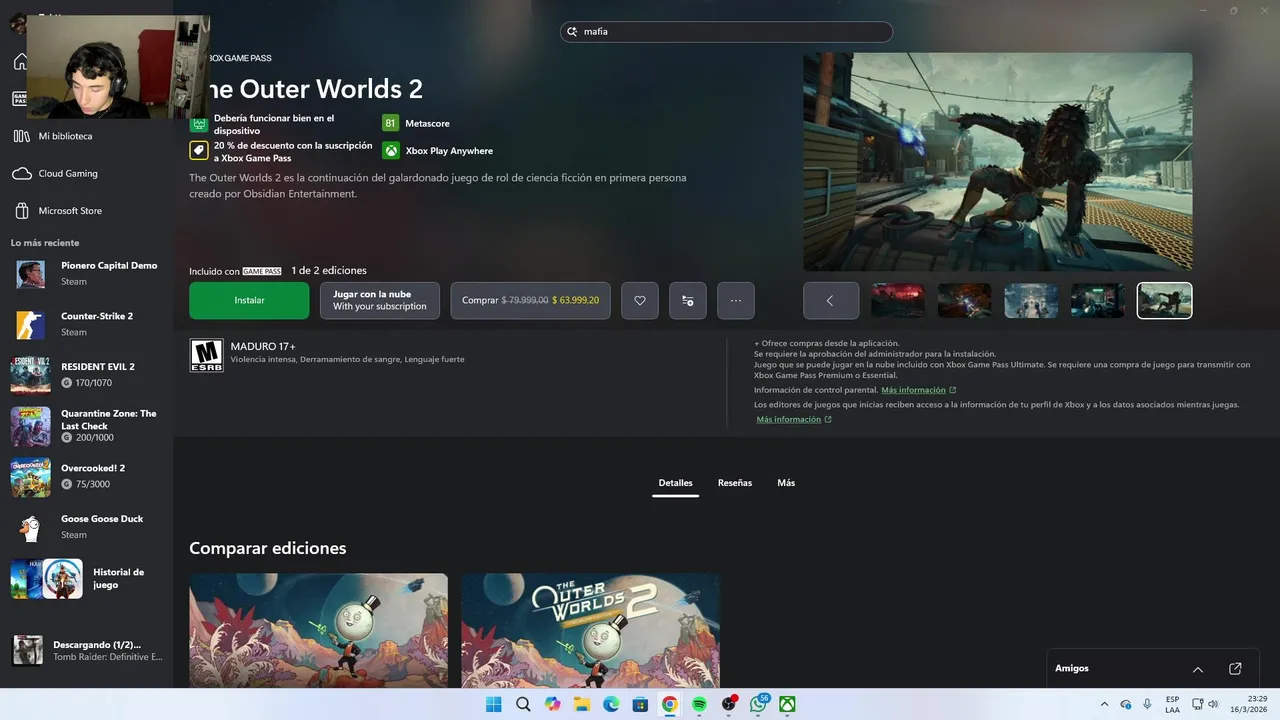Image resolution: width=1280 pixels, height=720 pixels.
Task: Click the large game screenshot image
Action: pyautogui.click(x=998, y=162)
